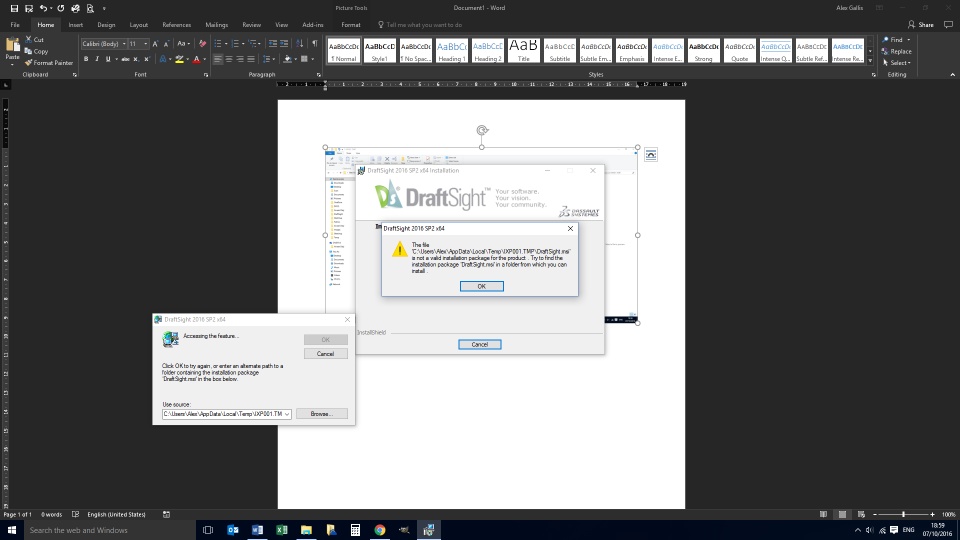Open Outlook from the taskbar
Image resolution: width=960 pixels, height=540 pixels.
pos(233,530)
